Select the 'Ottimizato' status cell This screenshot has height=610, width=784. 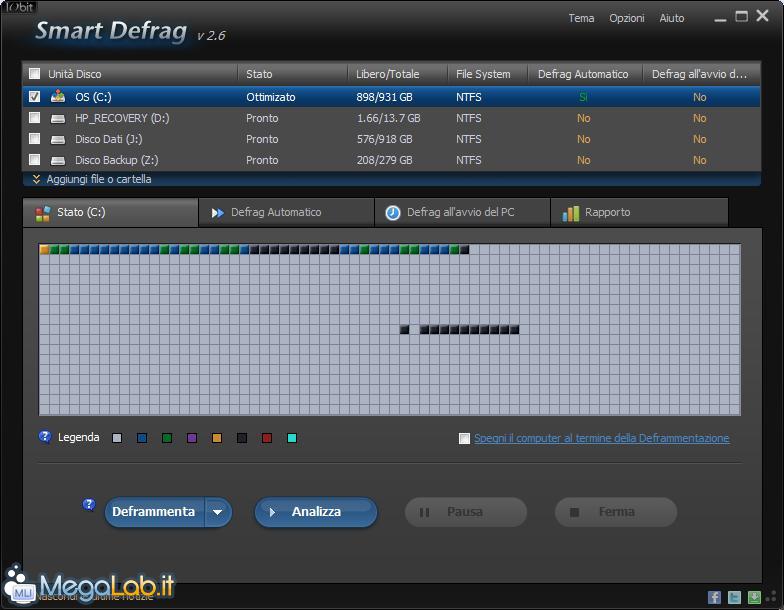(270, 97)
